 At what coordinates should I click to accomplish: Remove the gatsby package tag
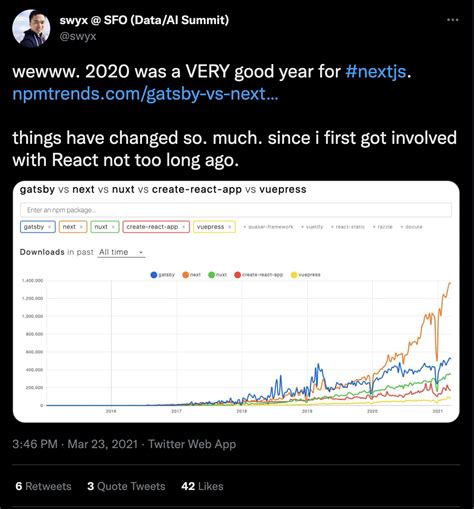(50, 227)
